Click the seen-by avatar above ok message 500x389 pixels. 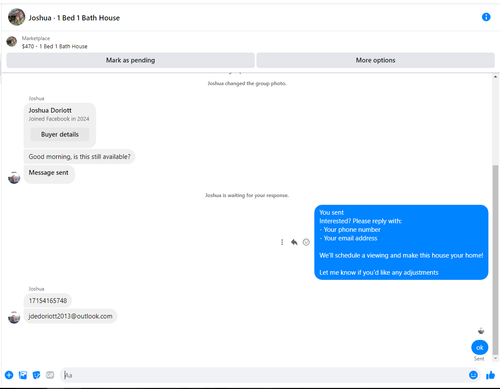481,331
